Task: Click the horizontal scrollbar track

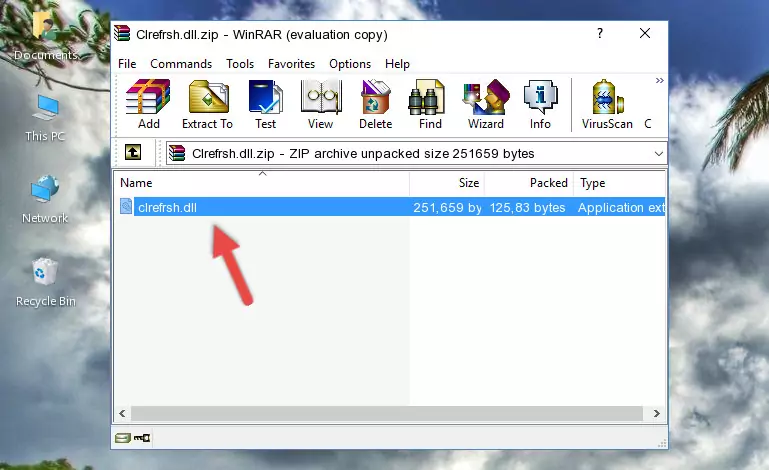Action: 387,414
